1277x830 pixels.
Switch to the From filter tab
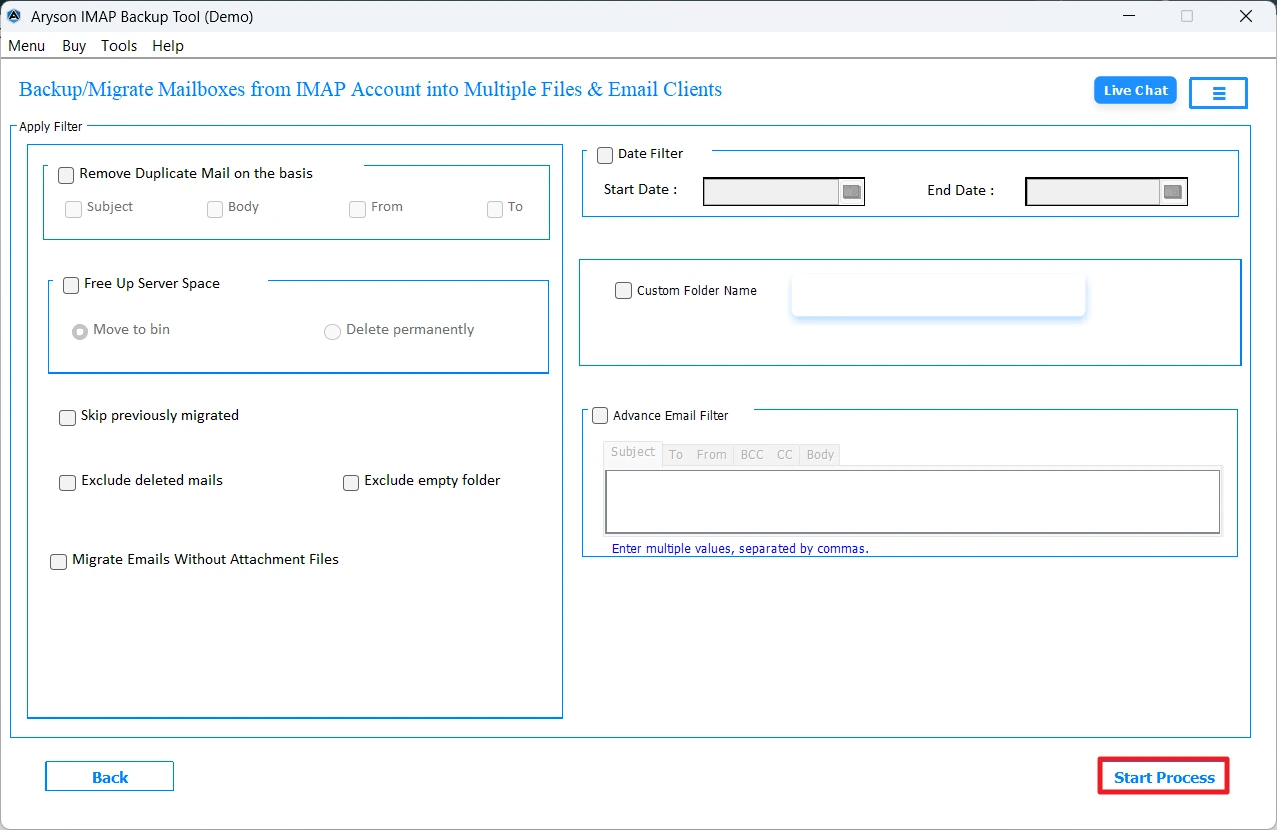[712, 454]
